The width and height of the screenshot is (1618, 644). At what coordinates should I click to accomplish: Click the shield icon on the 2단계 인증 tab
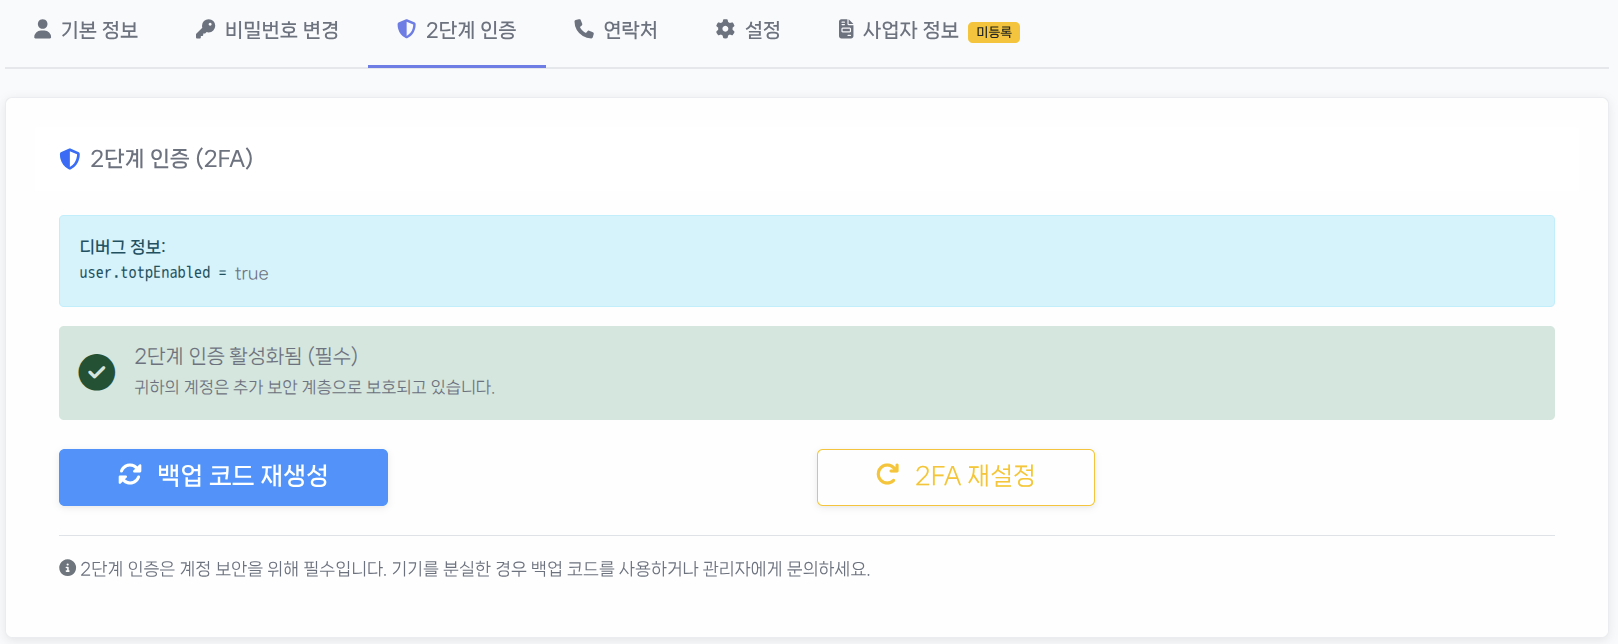[404, 29]
